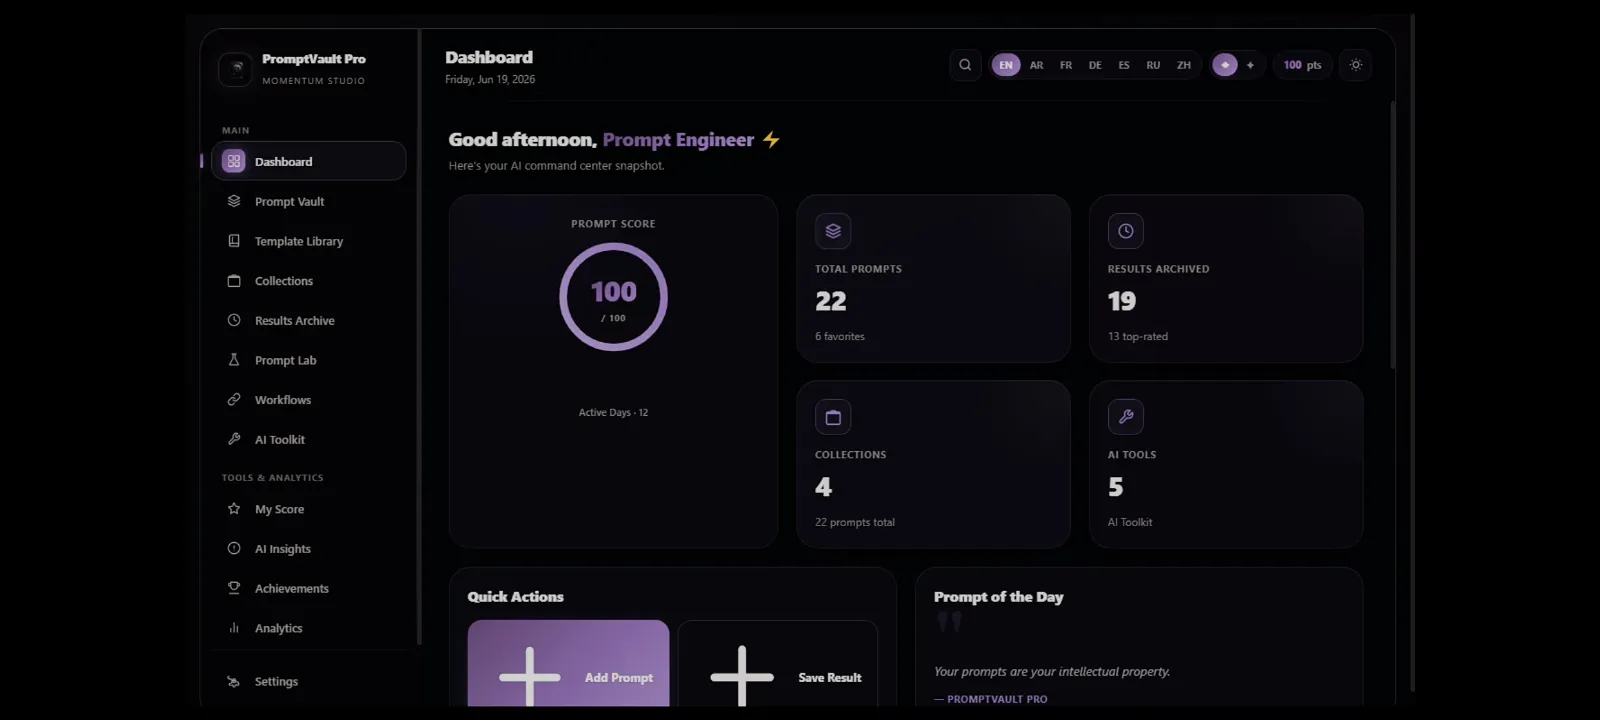Open Analytics from sidebar
1600x720 pixels.
point(308,628)
